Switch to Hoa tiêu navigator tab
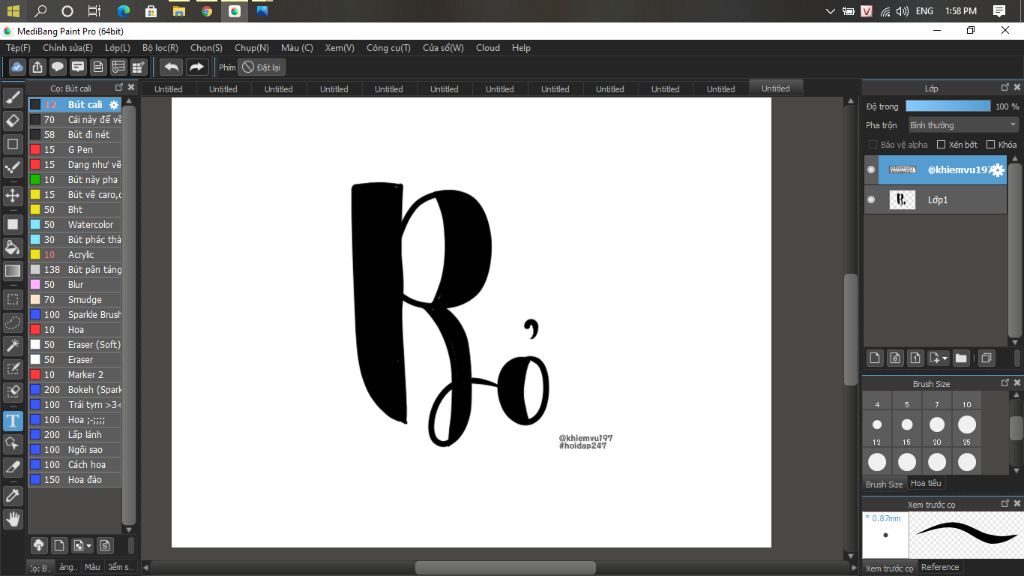This screenshot has height=576, width=1024. pyautogui.click(x=926, y=483)
